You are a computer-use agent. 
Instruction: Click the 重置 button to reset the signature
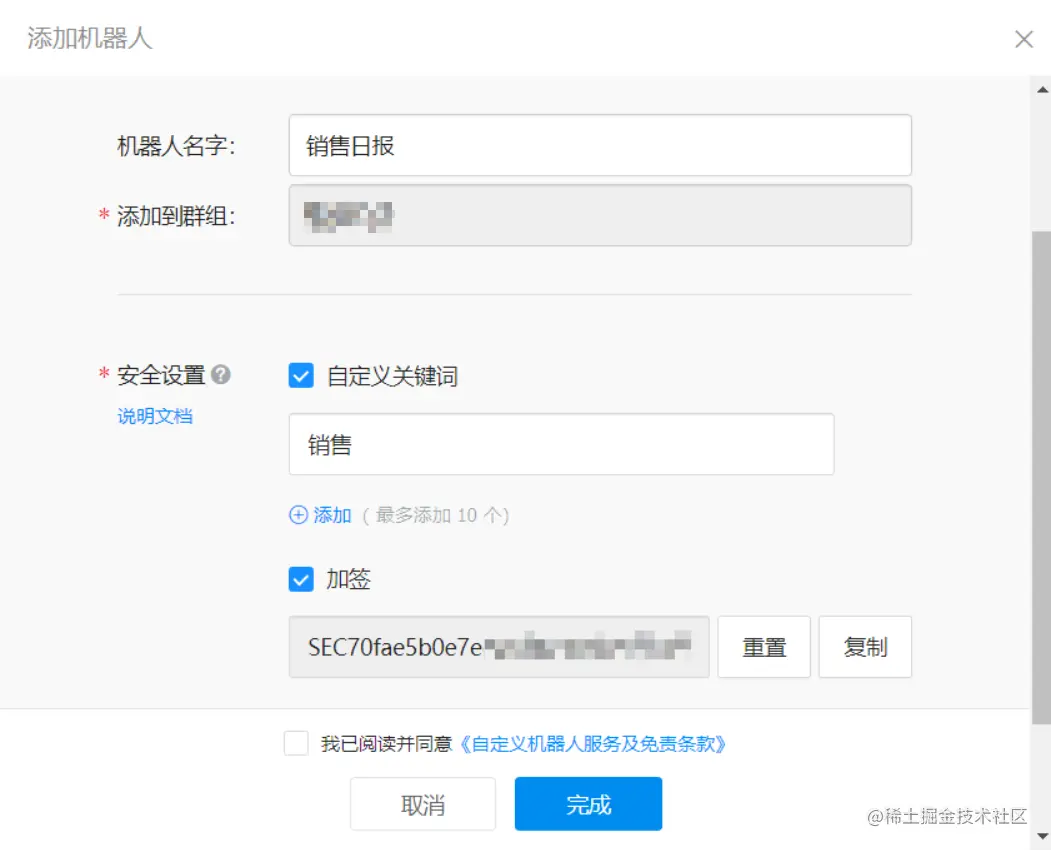tap(763, 647)
